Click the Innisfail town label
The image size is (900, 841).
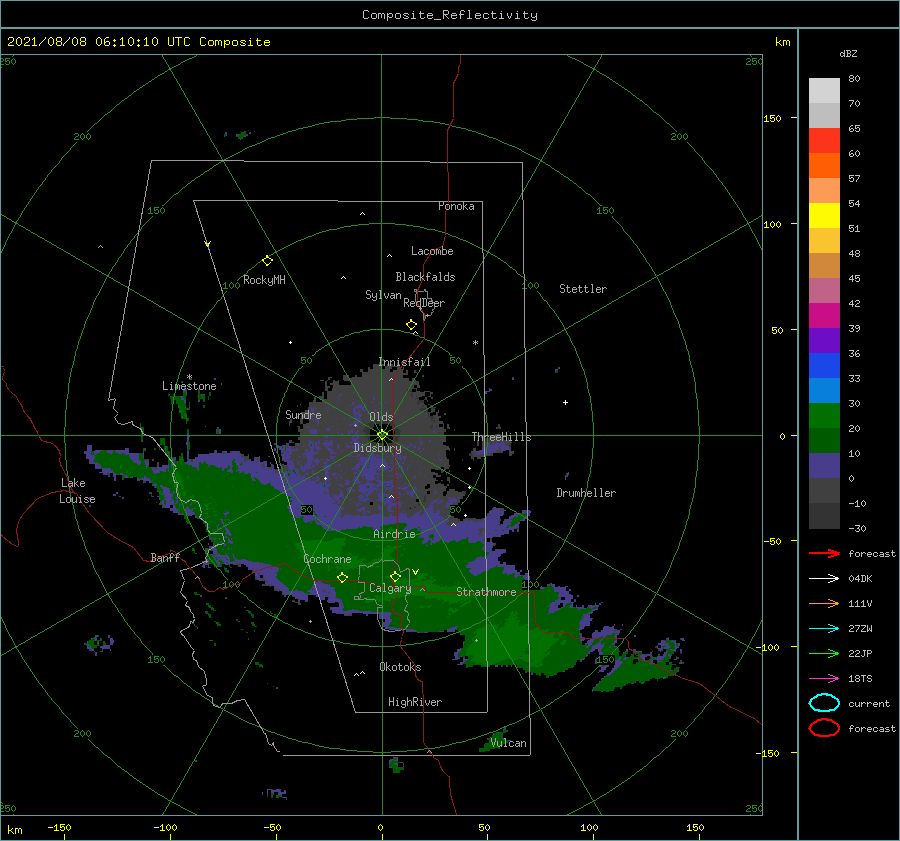[404, 362]
